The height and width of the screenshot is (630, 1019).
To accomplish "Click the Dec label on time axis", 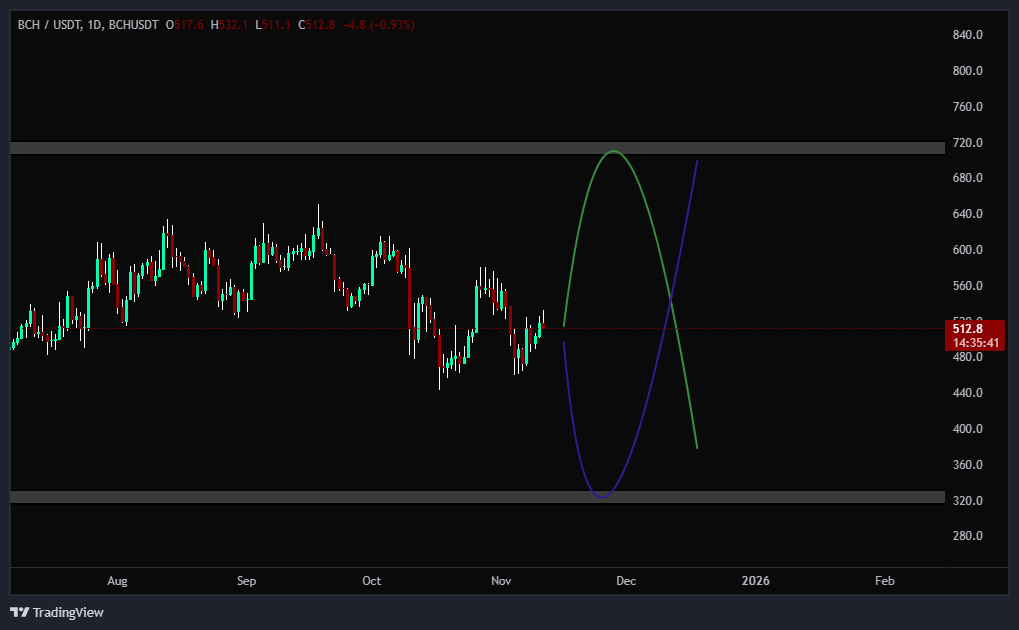I will [626, 581].
